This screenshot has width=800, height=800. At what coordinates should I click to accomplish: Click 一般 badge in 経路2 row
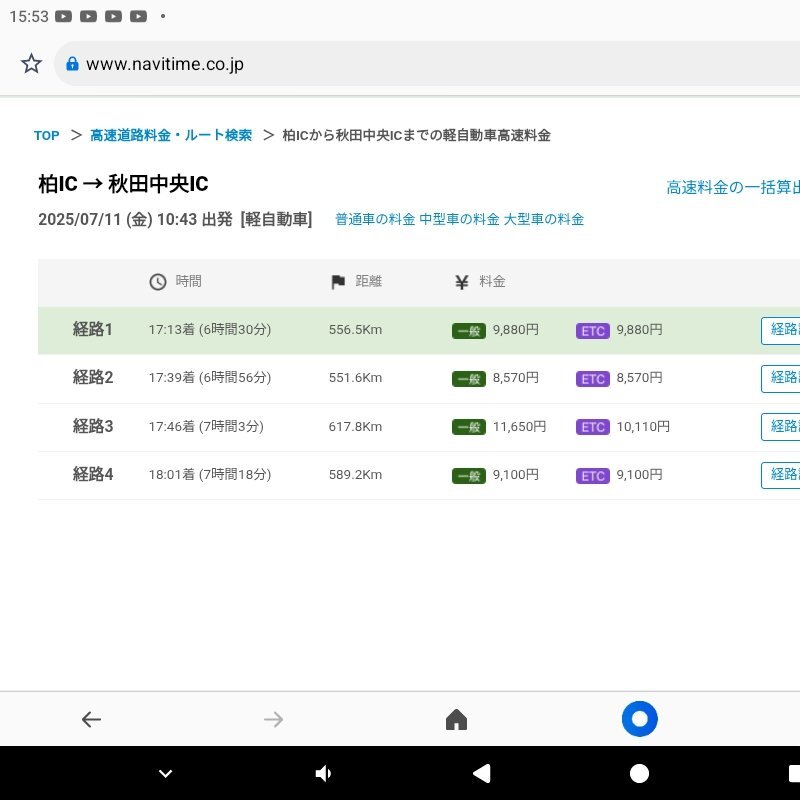pyautogui.click(x=468, y=379)
